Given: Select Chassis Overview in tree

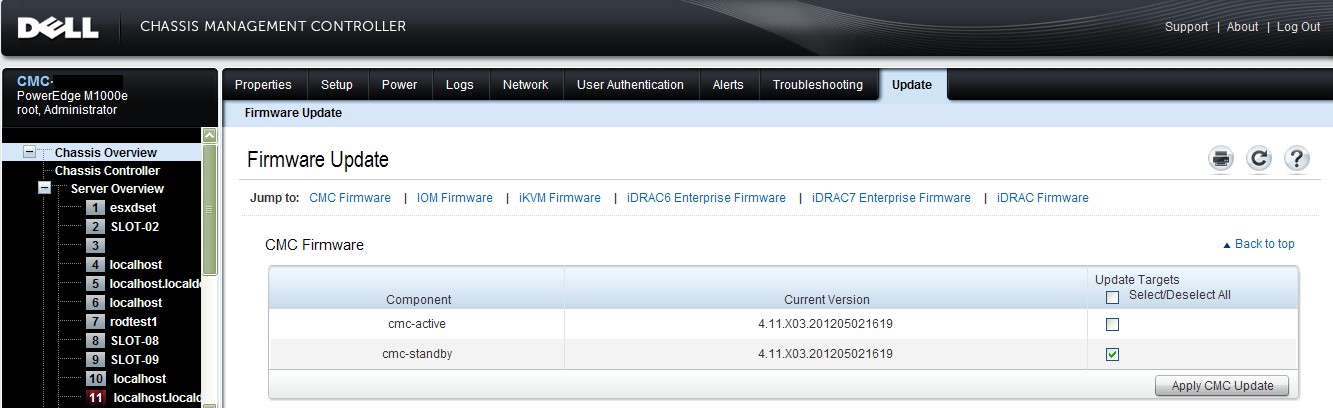Looking at the screenshot, I should tap(106, 153).
